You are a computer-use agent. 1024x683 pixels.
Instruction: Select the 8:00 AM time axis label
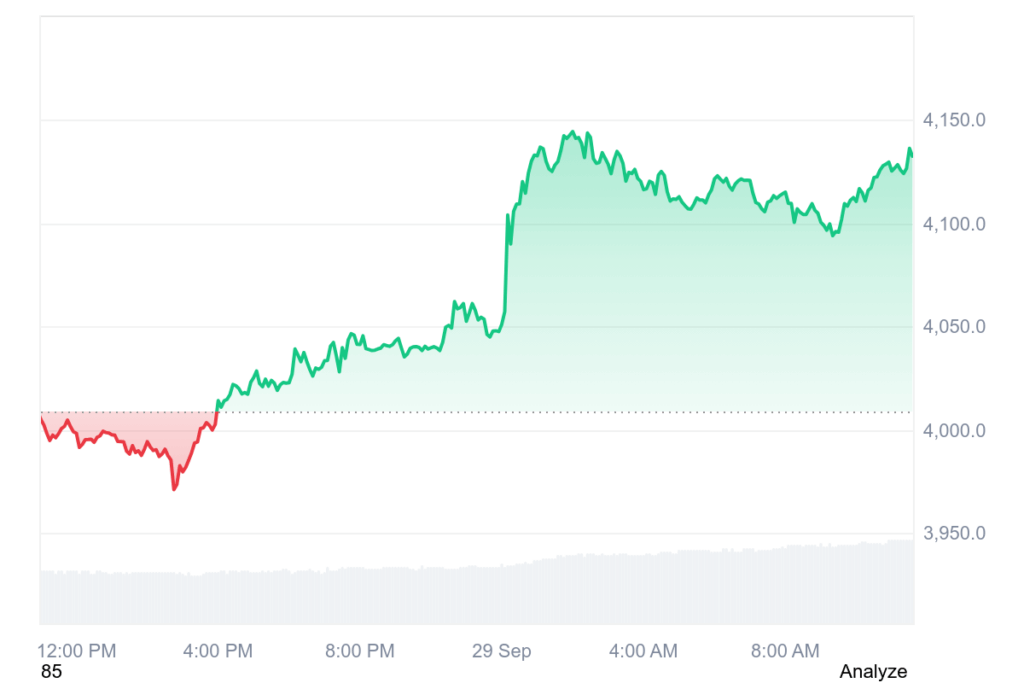[x=784, y=651]
